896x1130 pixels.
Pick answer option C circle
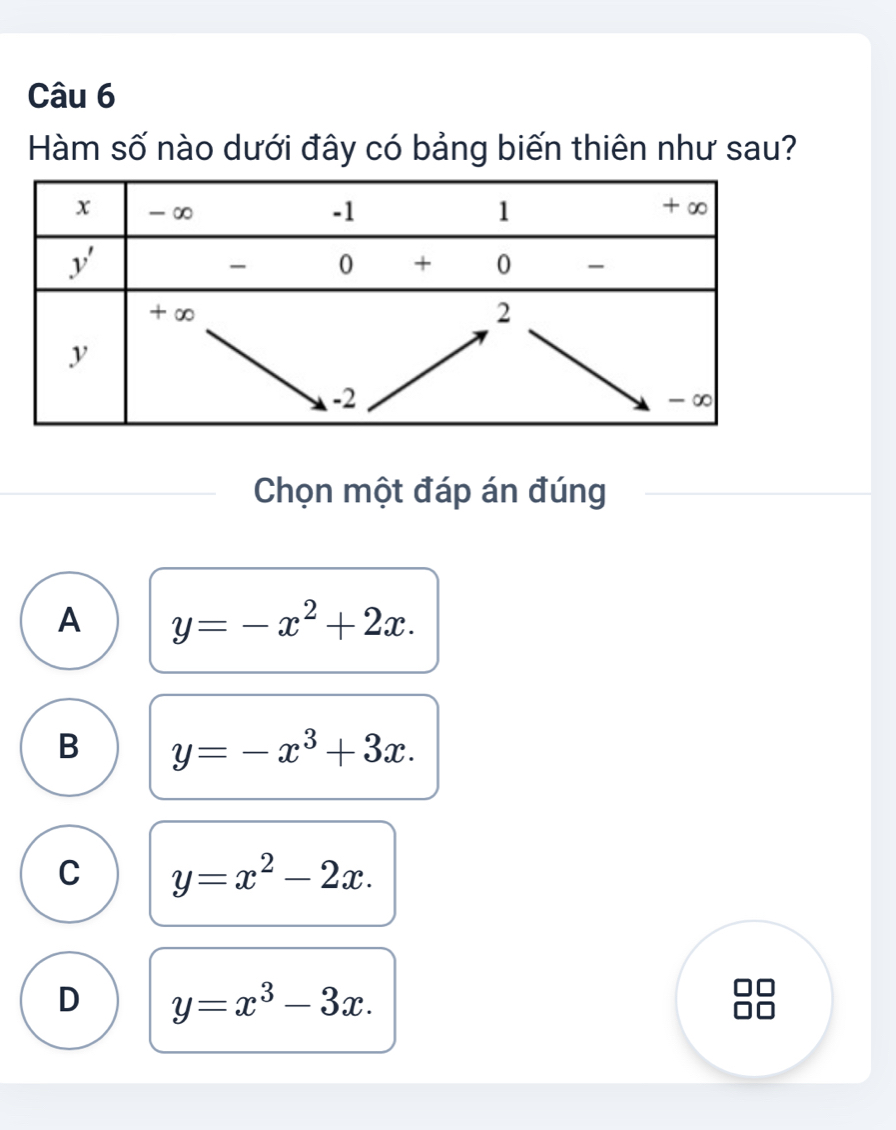[69, 873]
